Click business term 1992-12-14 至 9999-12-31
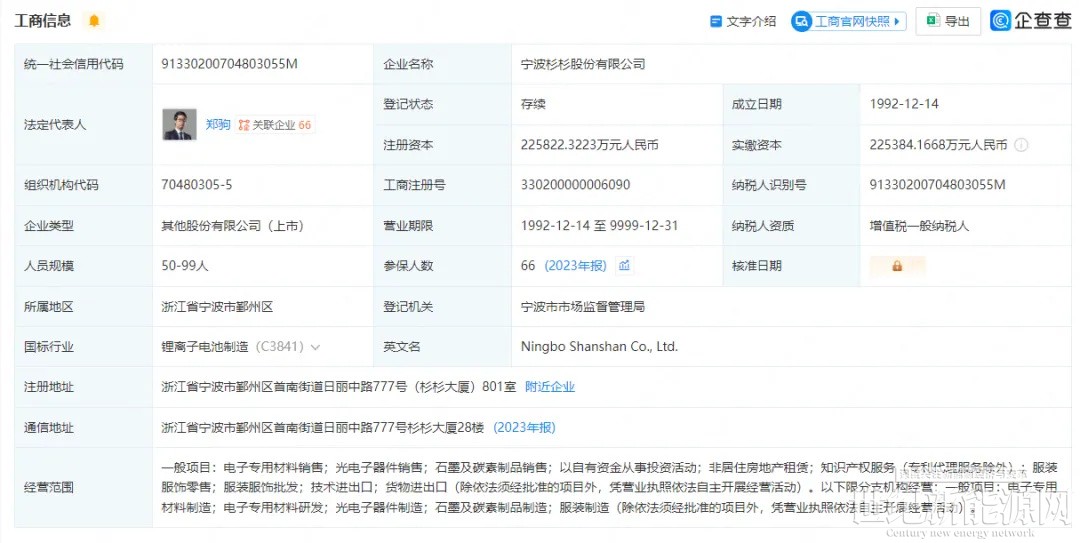This screenshot has height=543, width=1080. tap(599, 225)
